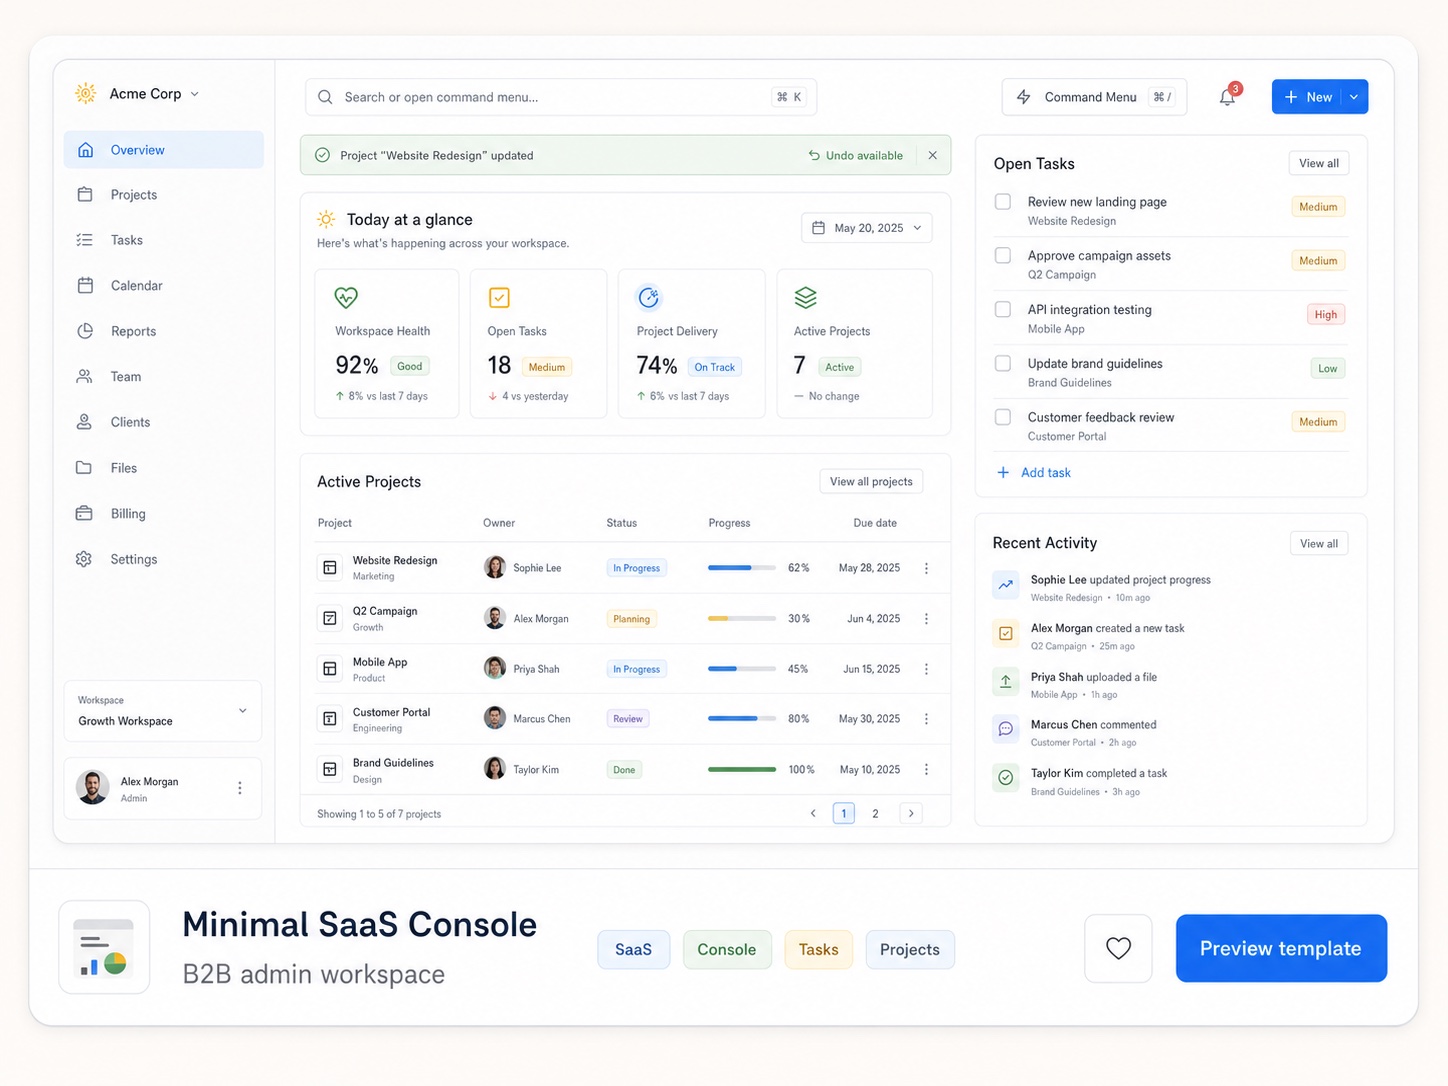This screenshot has height=1086, width=1448.
Task: Open the New button dropdown arrow
Action: [x=1354, y=97]
